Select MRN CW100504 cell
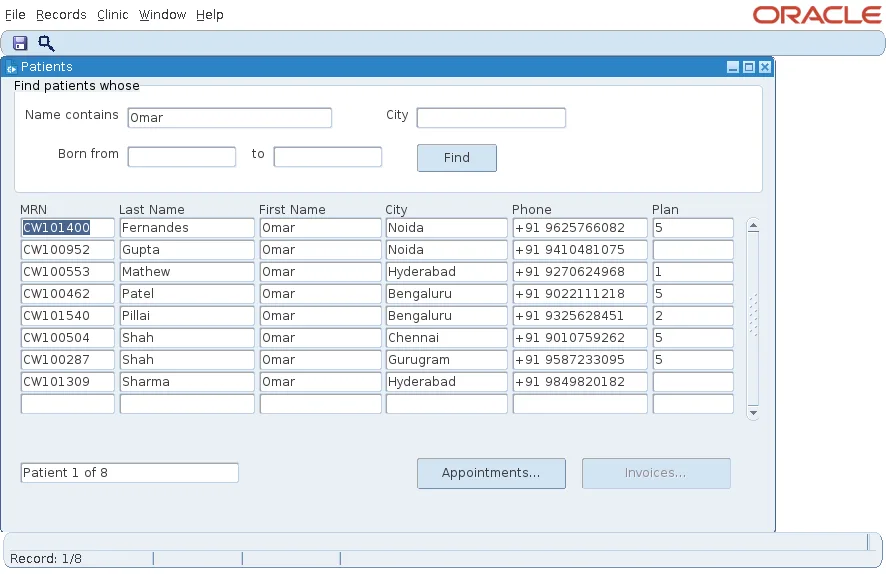Image resolution: width=886 pixels, height=574 pixels. coord(67,338)
